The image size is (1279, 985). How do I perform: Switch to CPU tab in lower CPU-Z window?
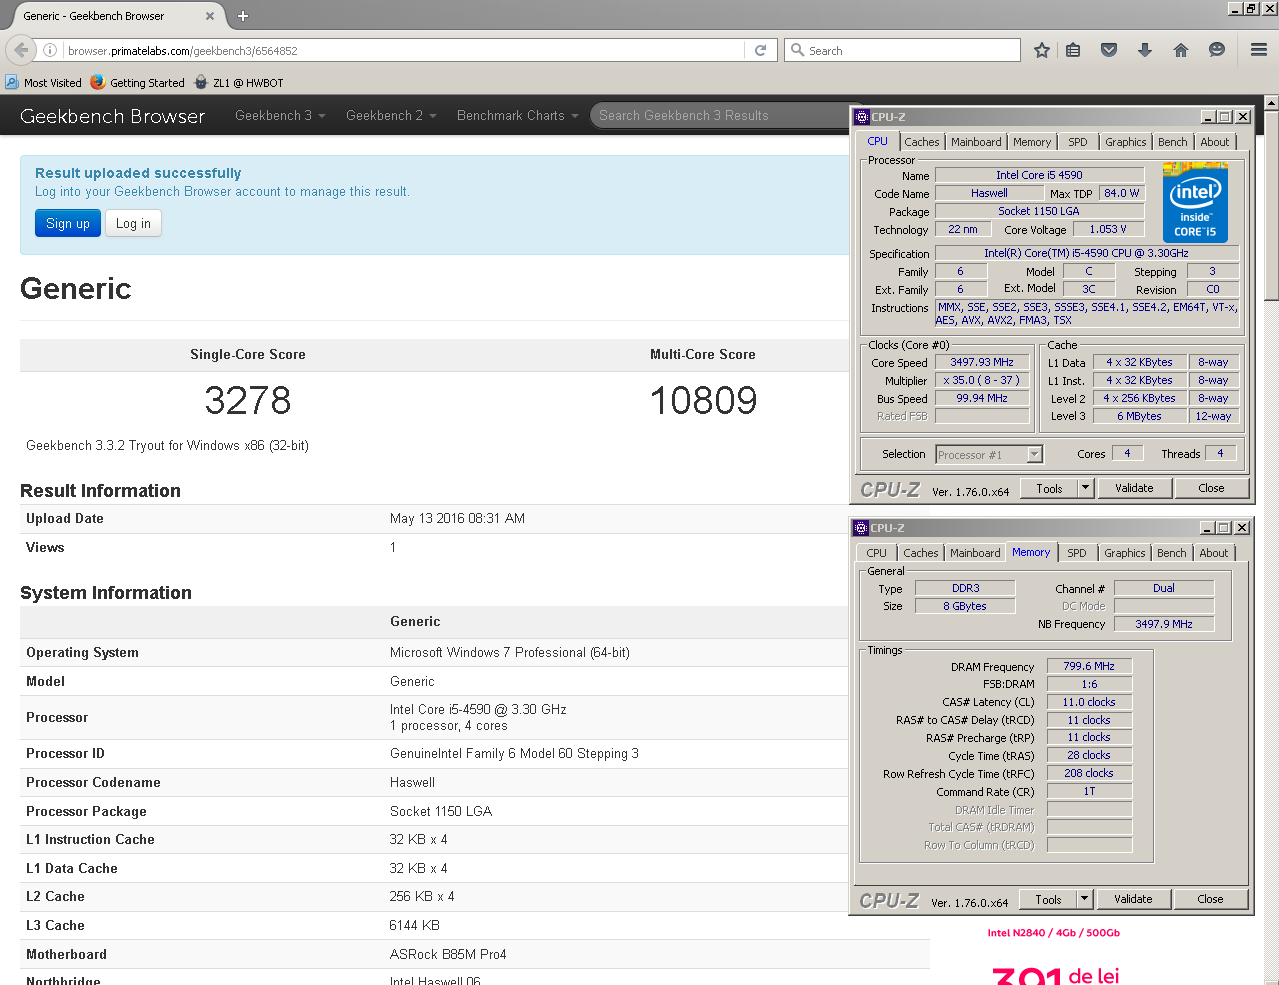pos(877,553)
